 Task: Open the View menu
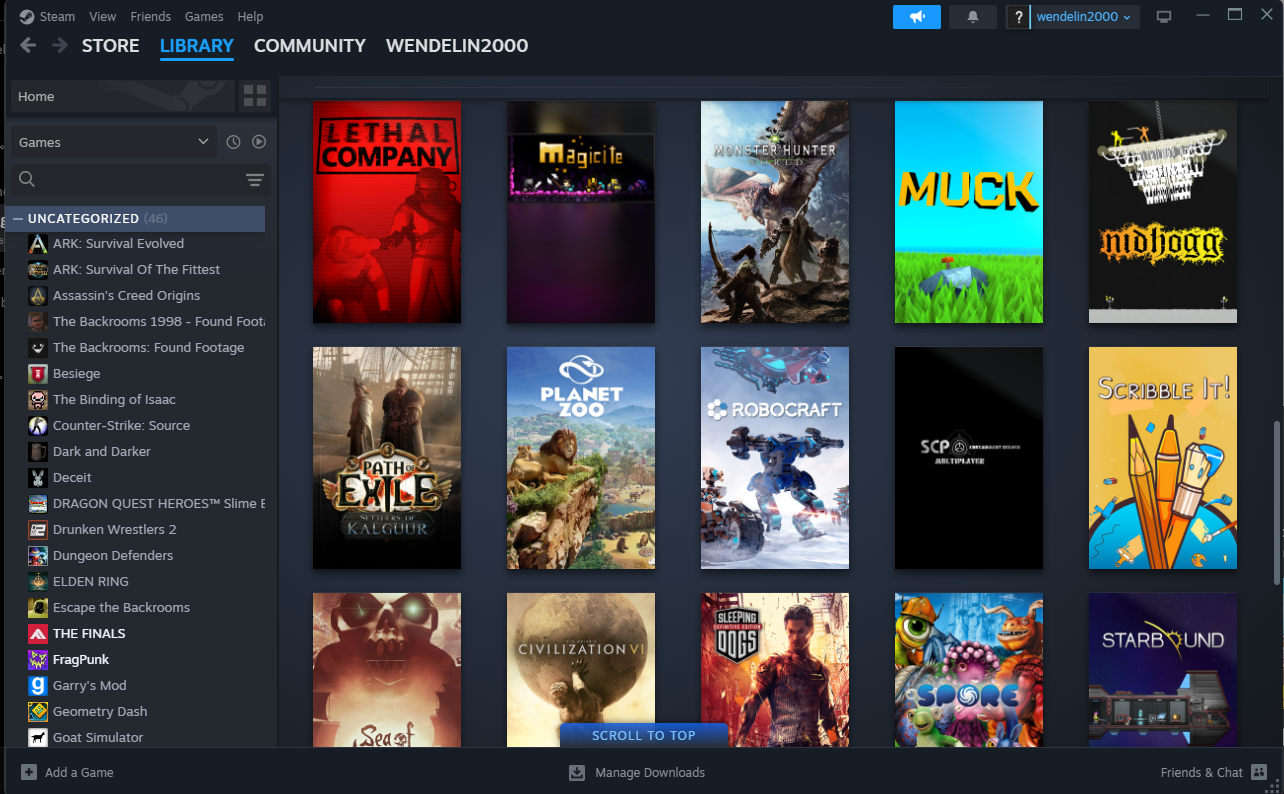[102, 17]
